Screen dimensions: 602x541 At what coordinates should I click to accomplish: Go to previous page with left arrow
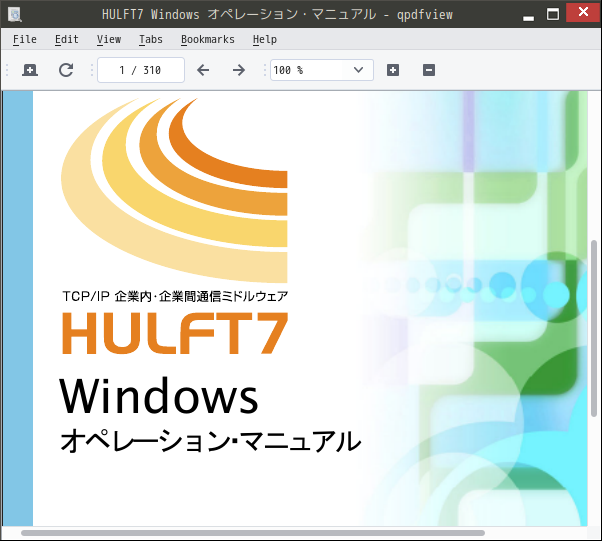pos(203,70)
